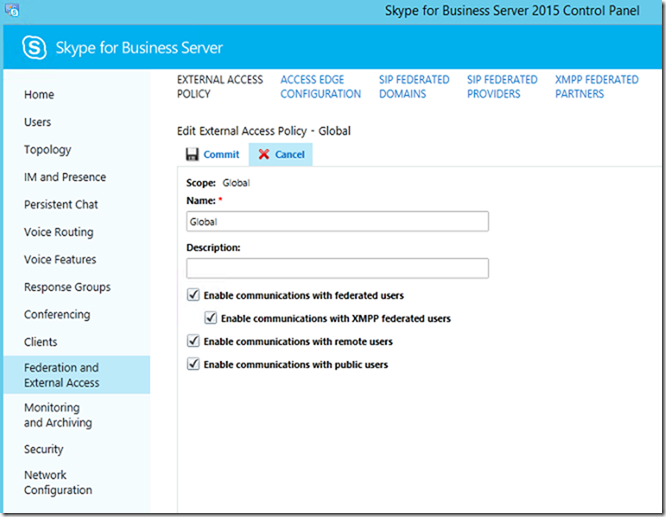This screenshot has width=666, height=517.
Task: Open Topology in the left navigation
Action: [x=48, y=150]
